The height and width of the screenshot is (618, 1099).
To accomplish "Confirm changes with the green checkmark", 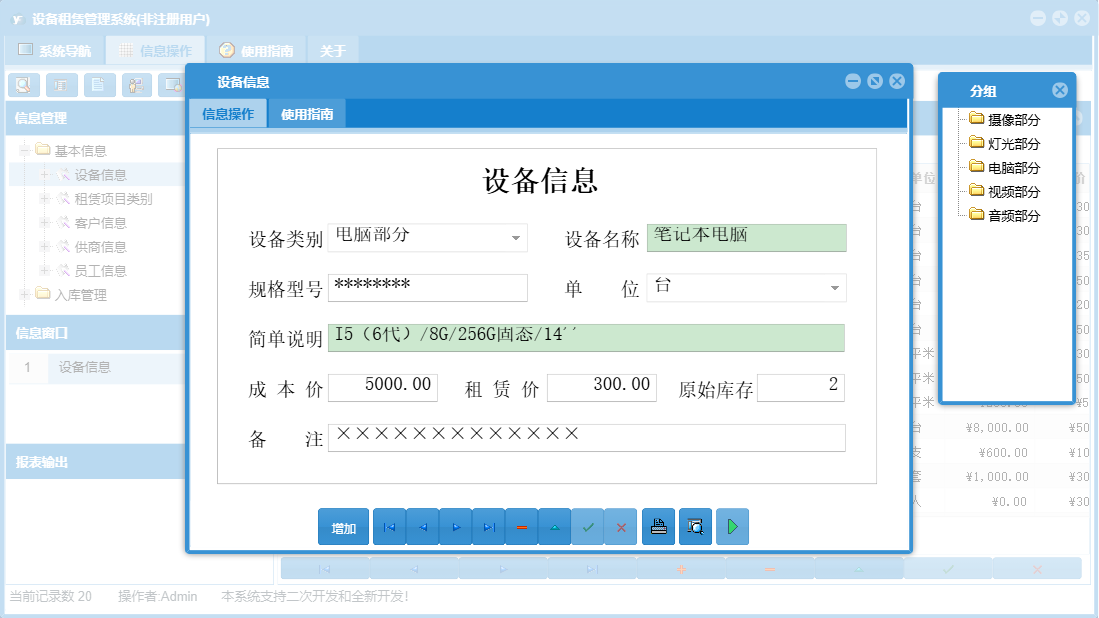I will 588,526.
